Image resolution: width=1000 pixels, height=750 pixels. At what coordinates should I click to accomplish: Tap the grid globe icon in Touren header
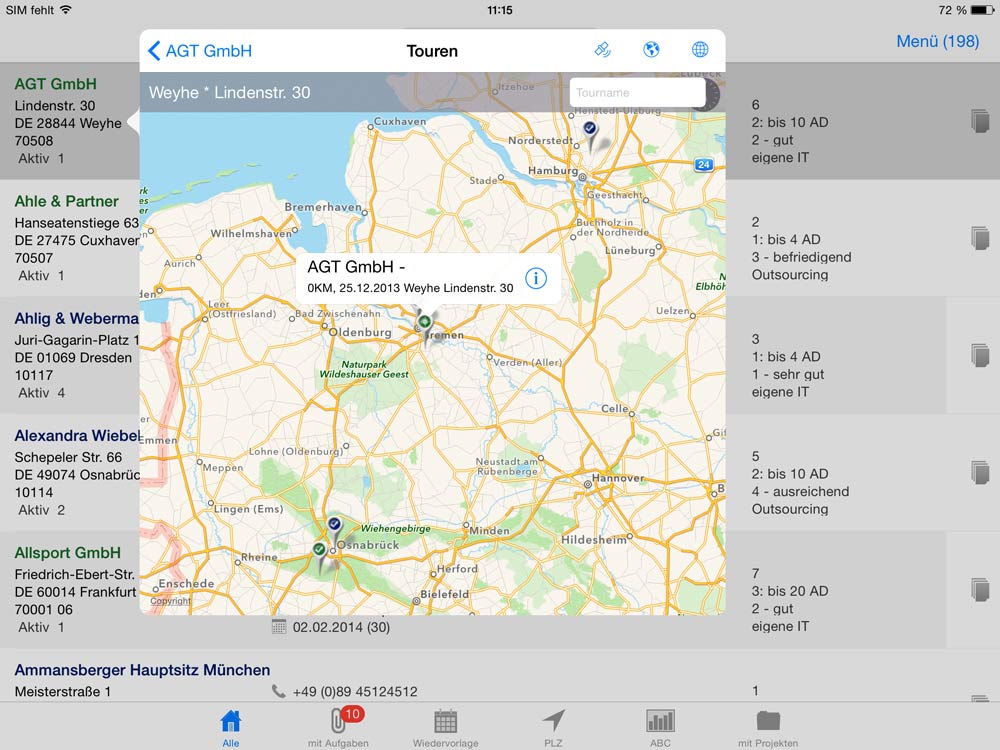(x=700, y=50)
